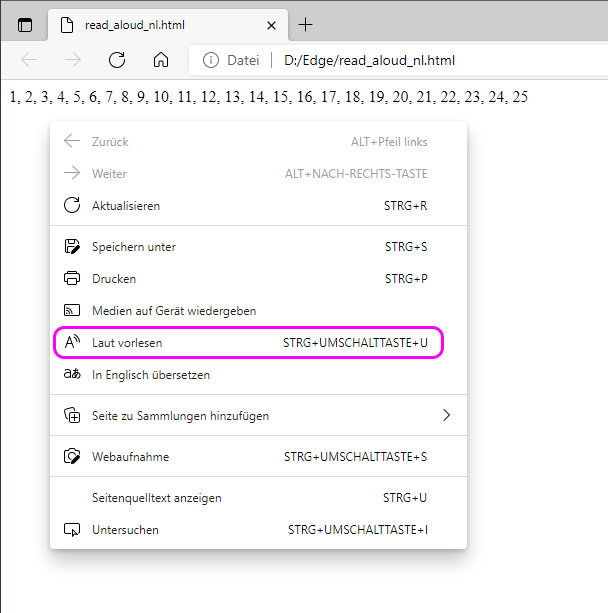The image size is (608, 613).
Task: Click the collections icon in the menu
Action: [72, 415]
